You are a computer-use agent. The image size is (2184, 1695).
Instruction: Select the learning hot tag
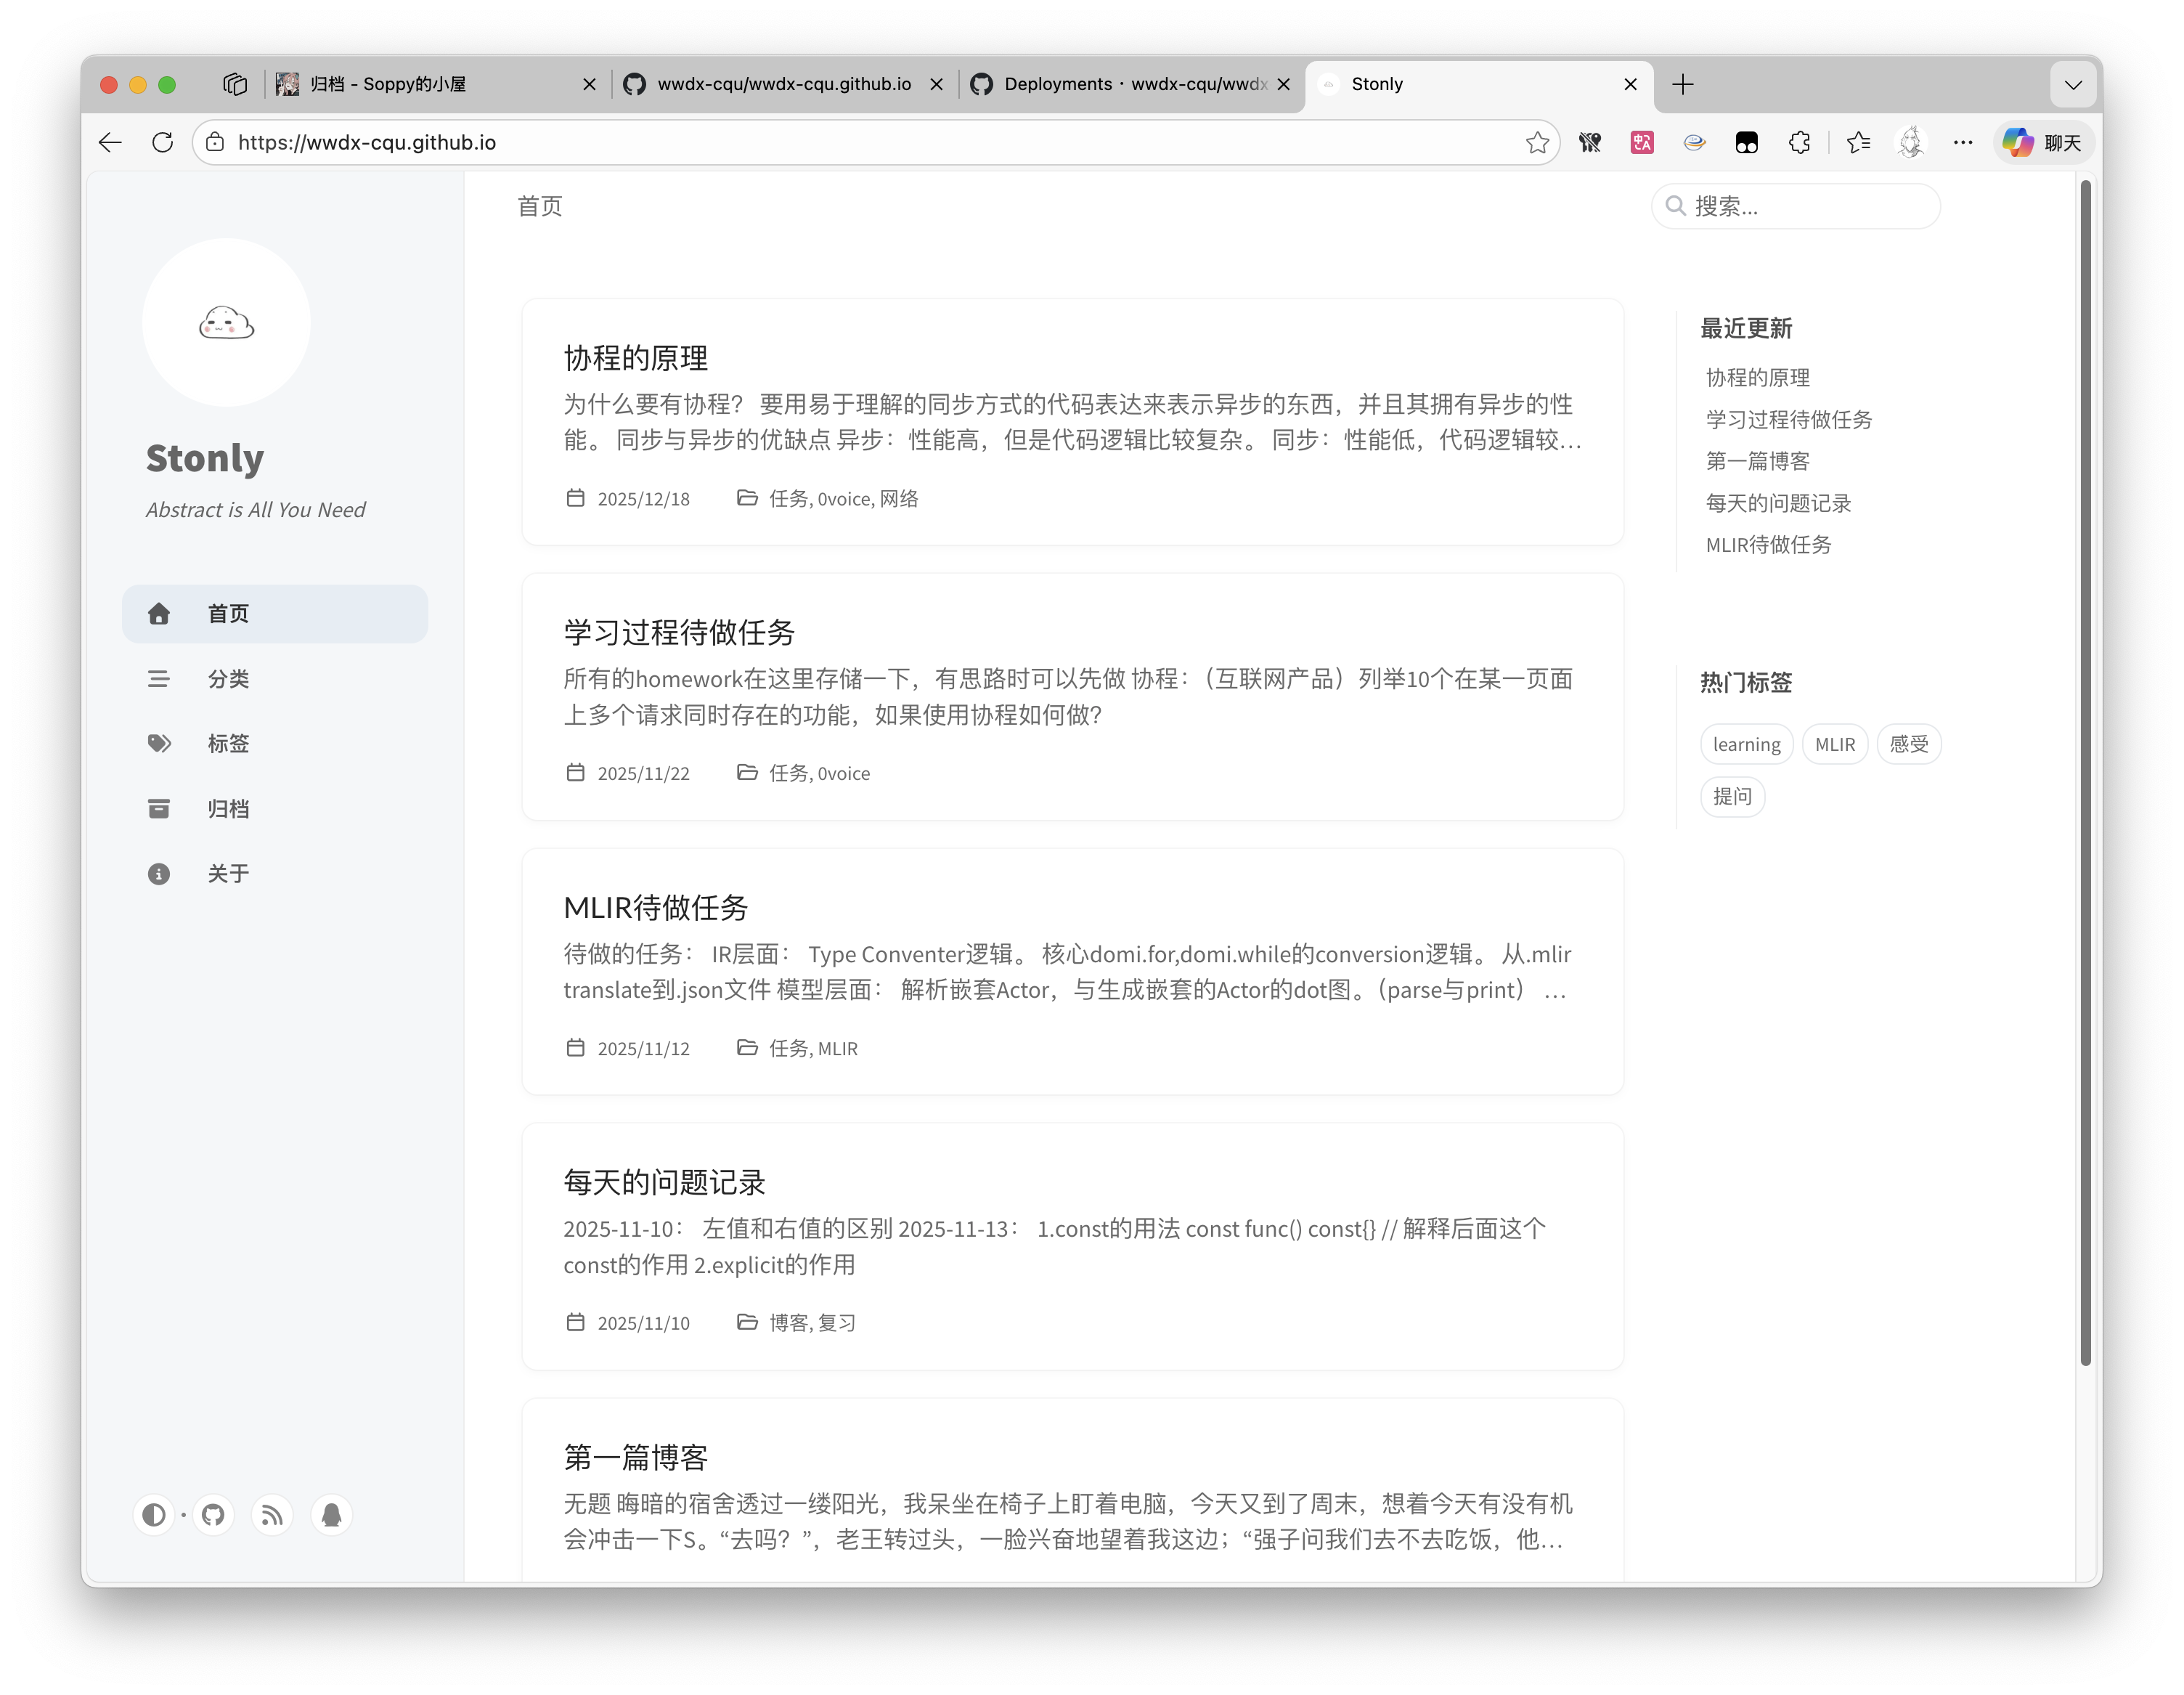(x=1746, y=745)
